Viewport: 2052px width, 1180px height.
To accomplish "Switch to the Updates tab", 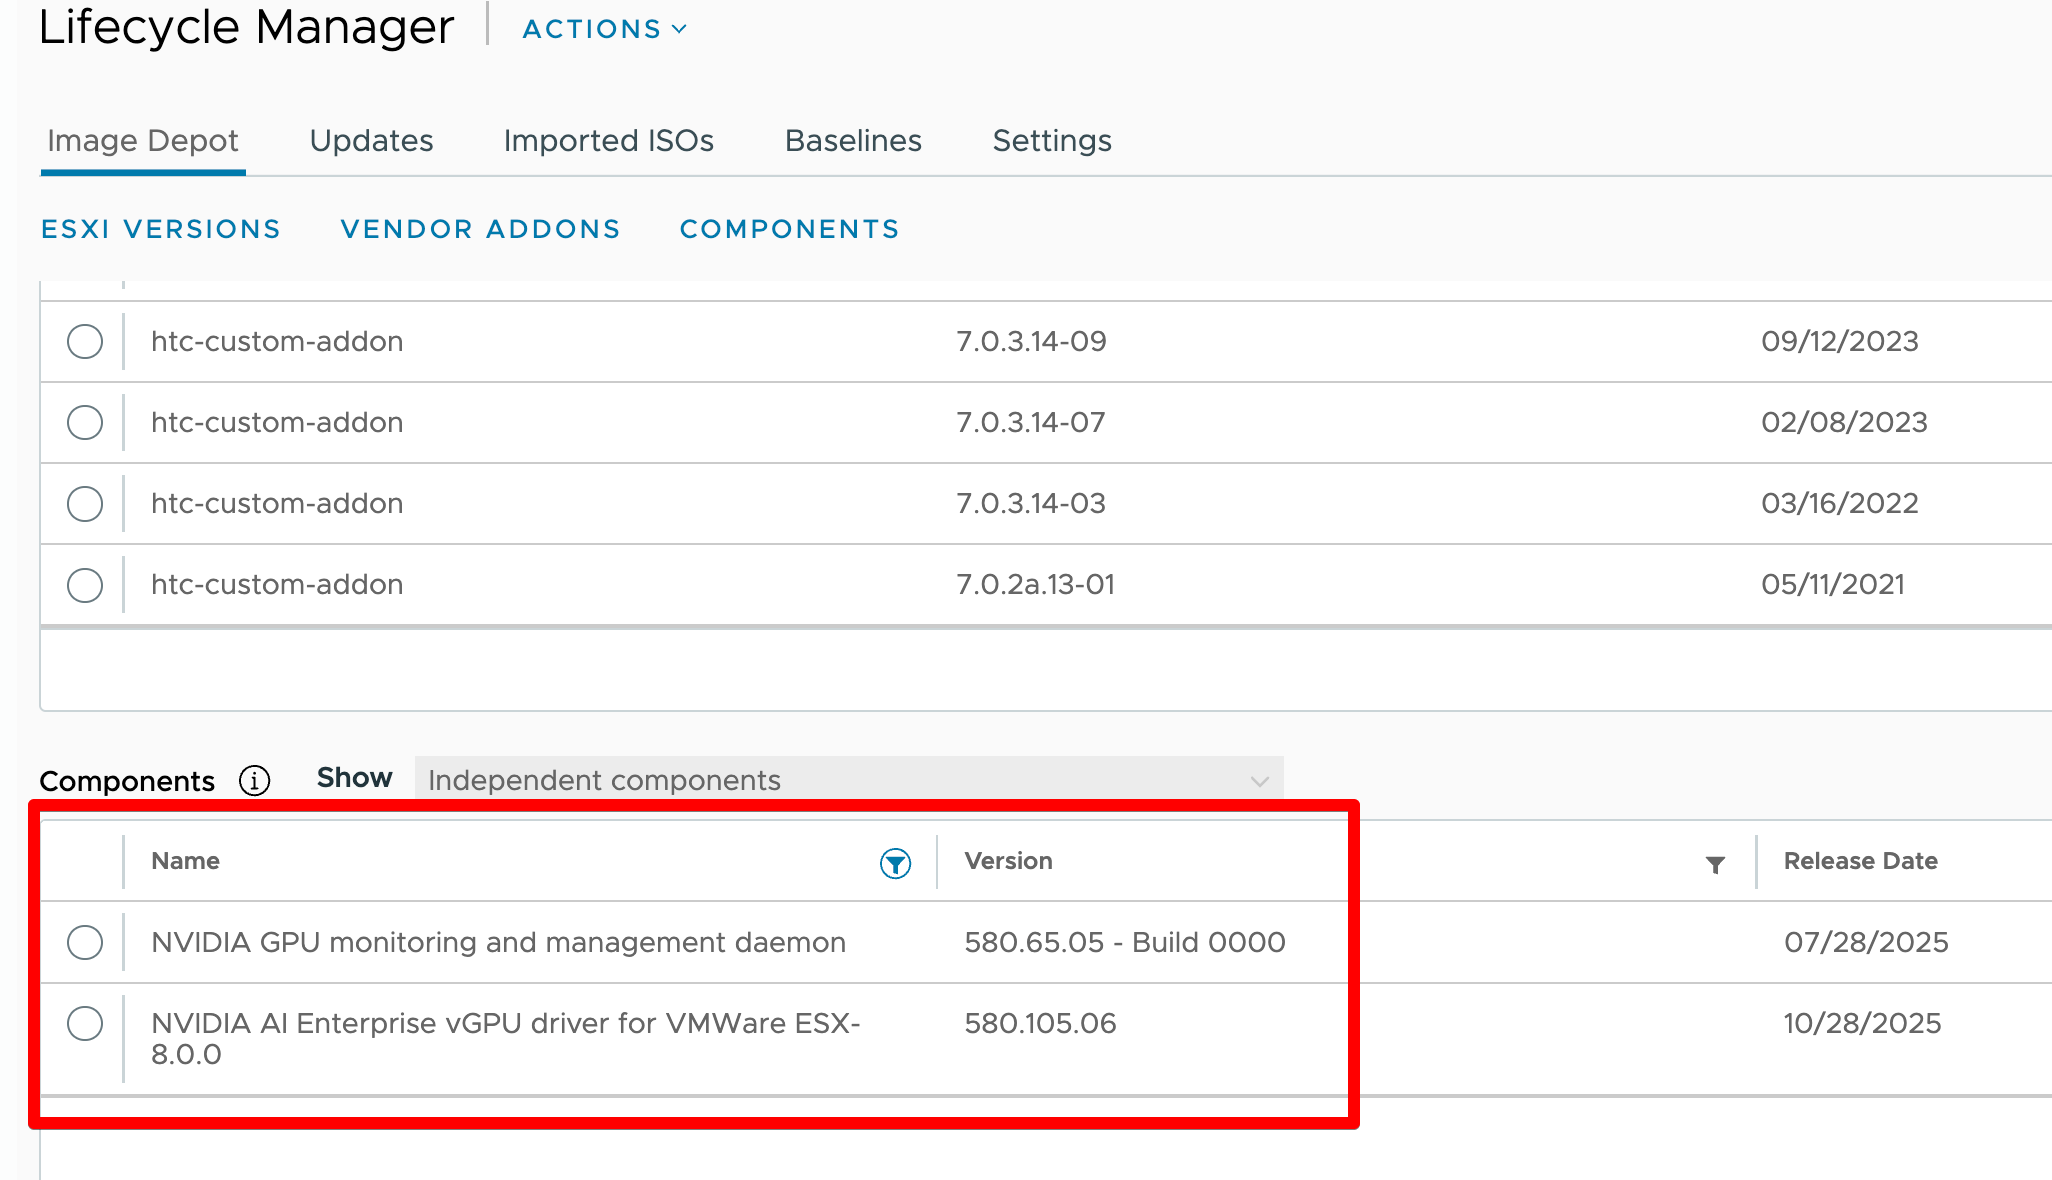I will (371, 141).
